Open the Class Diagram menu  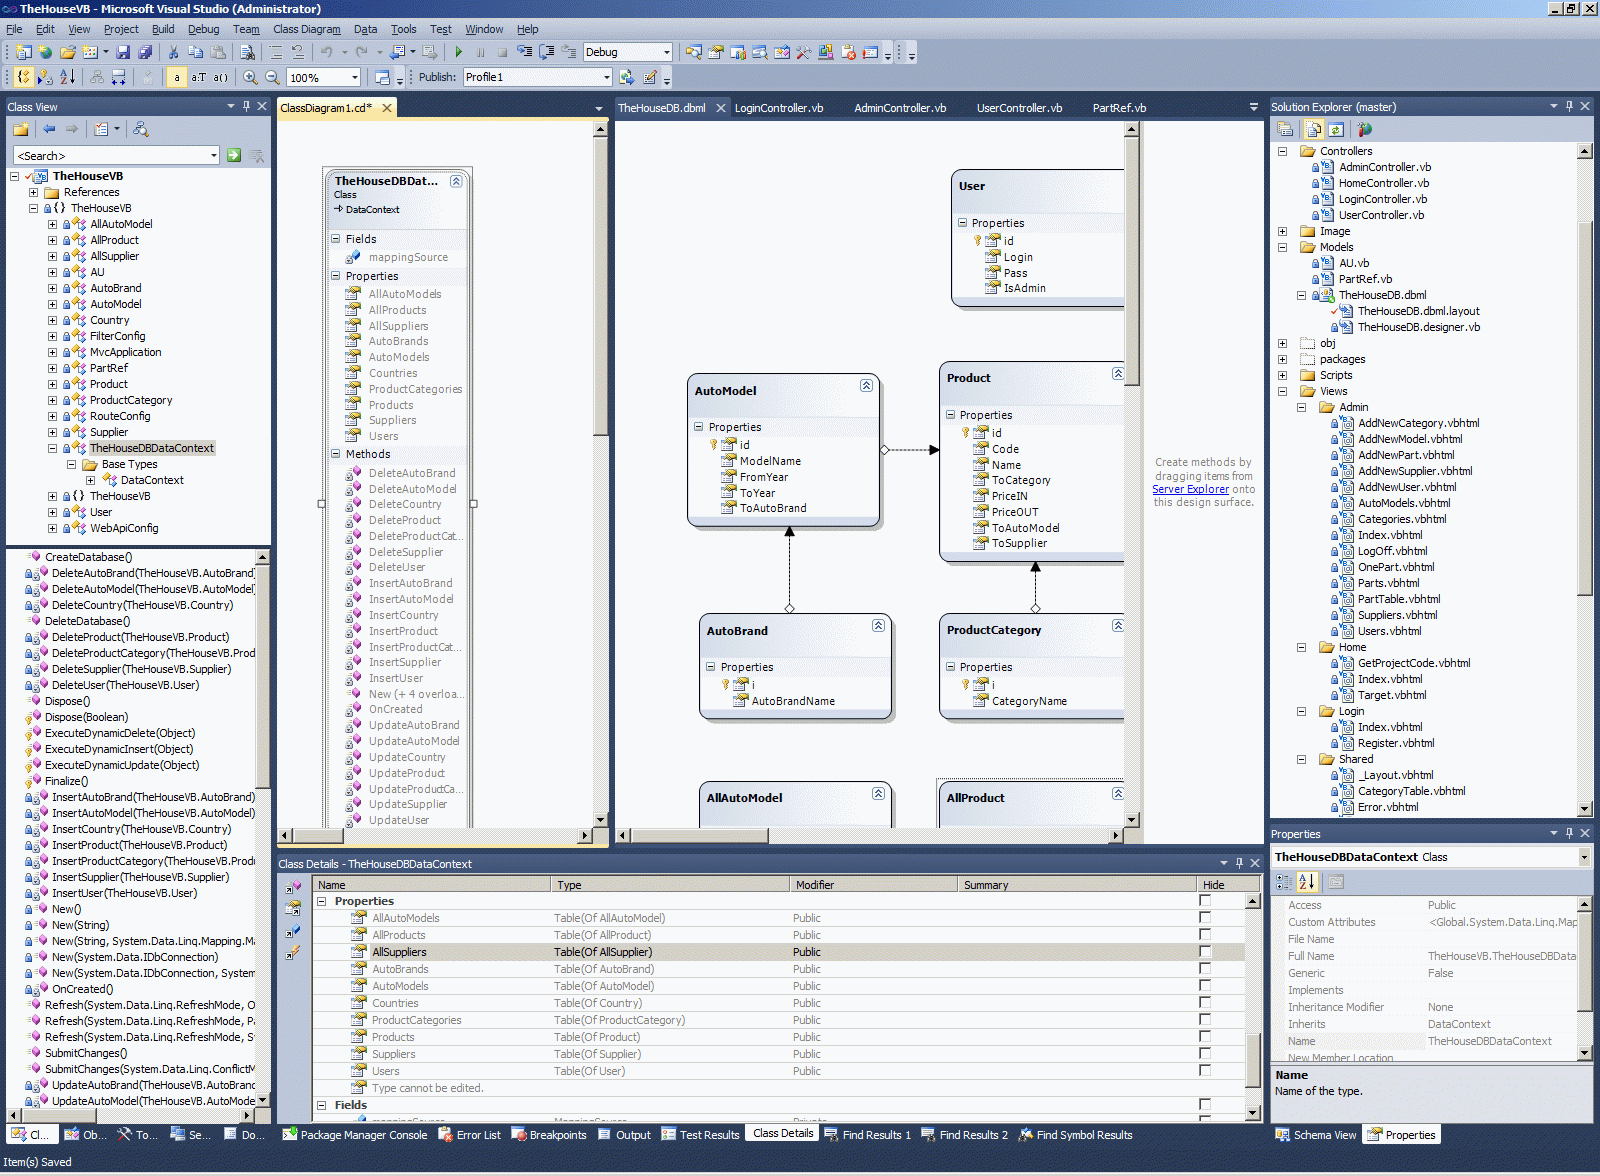point(306,29)
